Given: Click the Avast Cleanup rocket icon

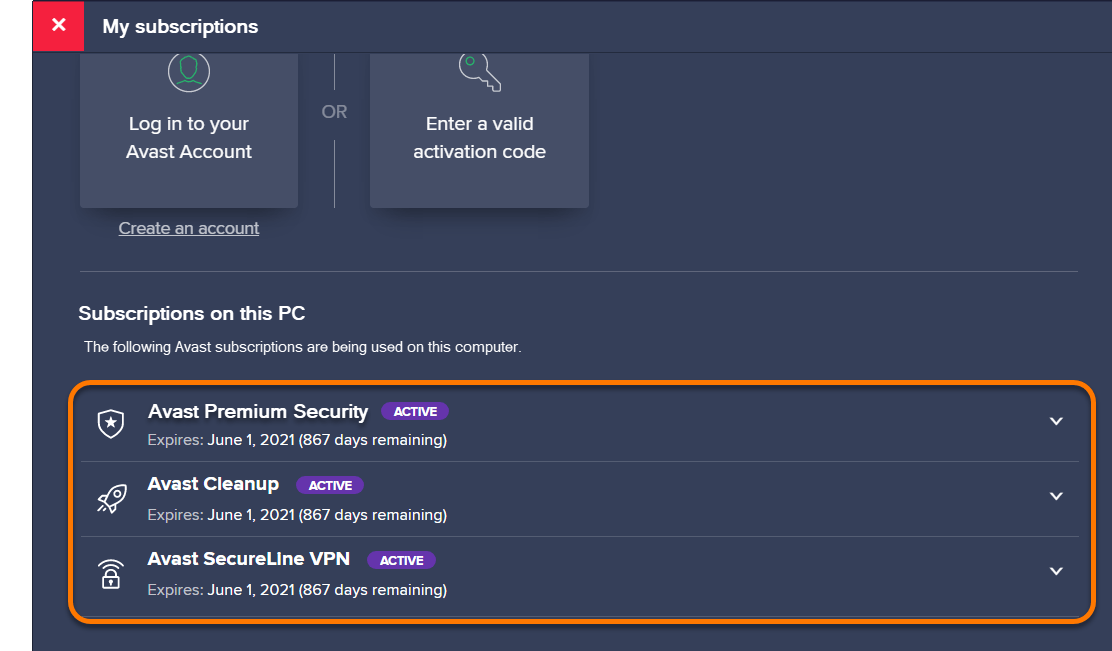Looking at the screenshot, I should [x=111, y=499].
